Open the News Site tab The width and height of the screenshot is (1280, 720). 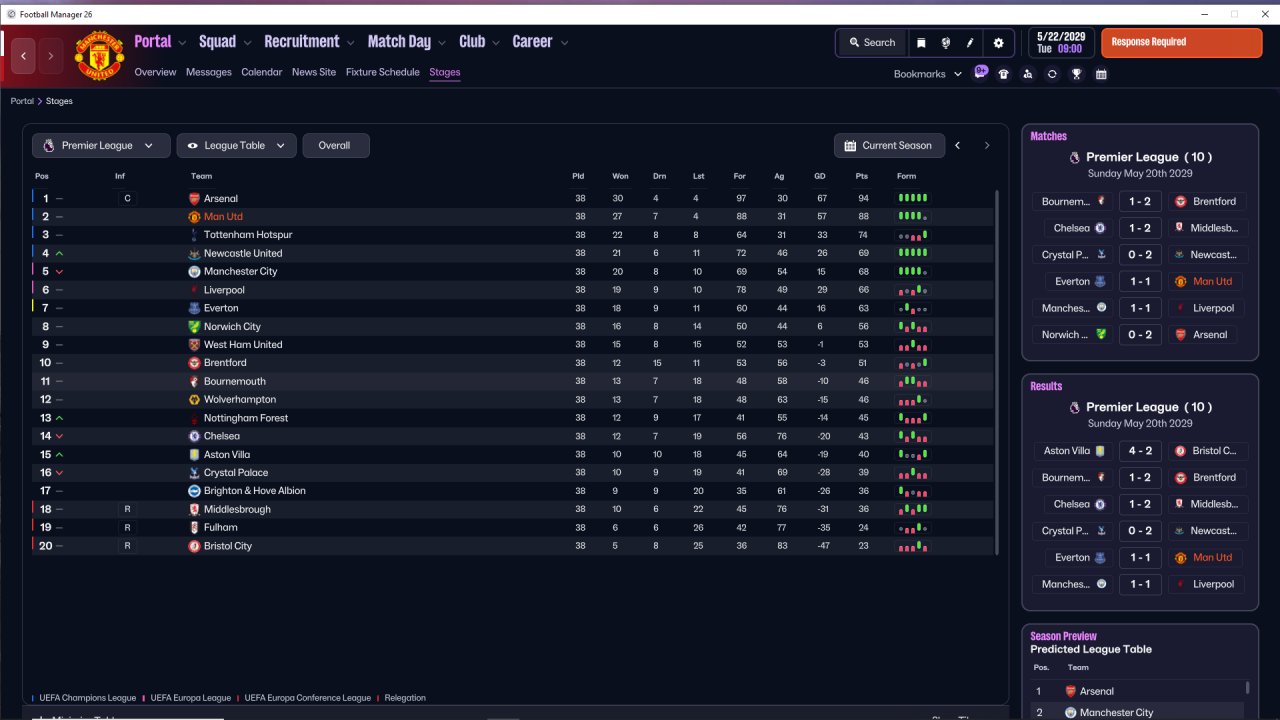pyautogui.click(x=314, y=72)
